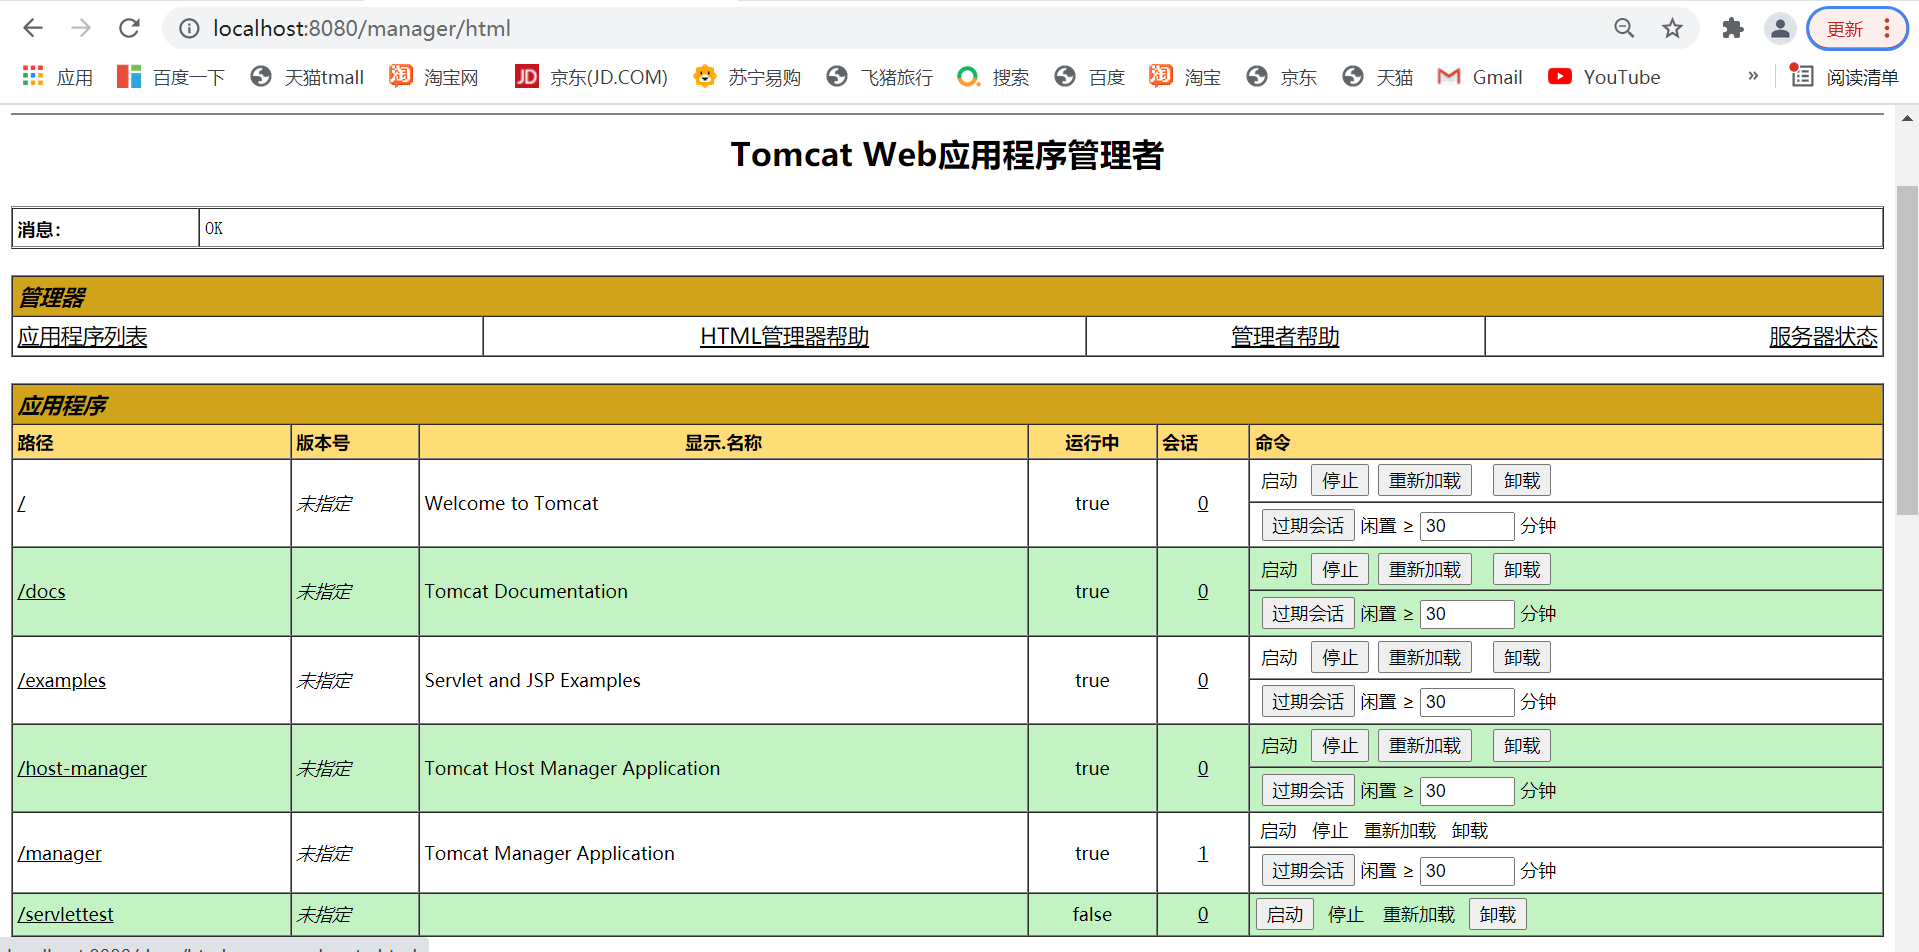Screen dimensions: 1919x952
Task: Reload the Tomcat Documentation application
Action: [x=1425, y=570]
